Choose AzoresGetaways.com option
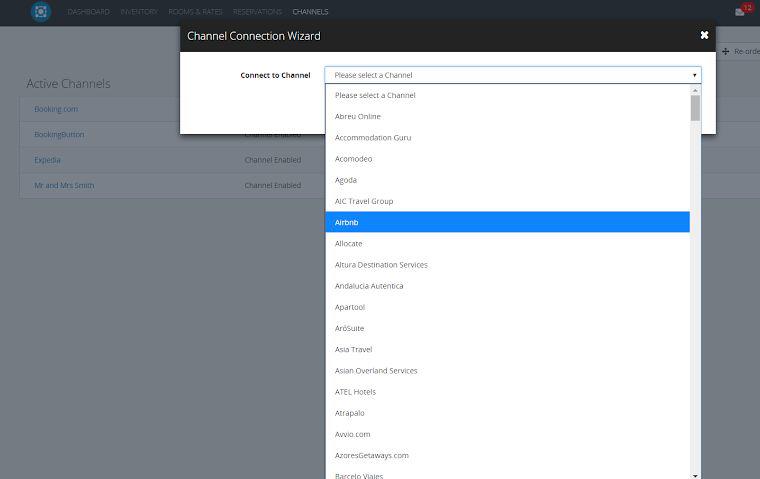 (x=507, y=456)
